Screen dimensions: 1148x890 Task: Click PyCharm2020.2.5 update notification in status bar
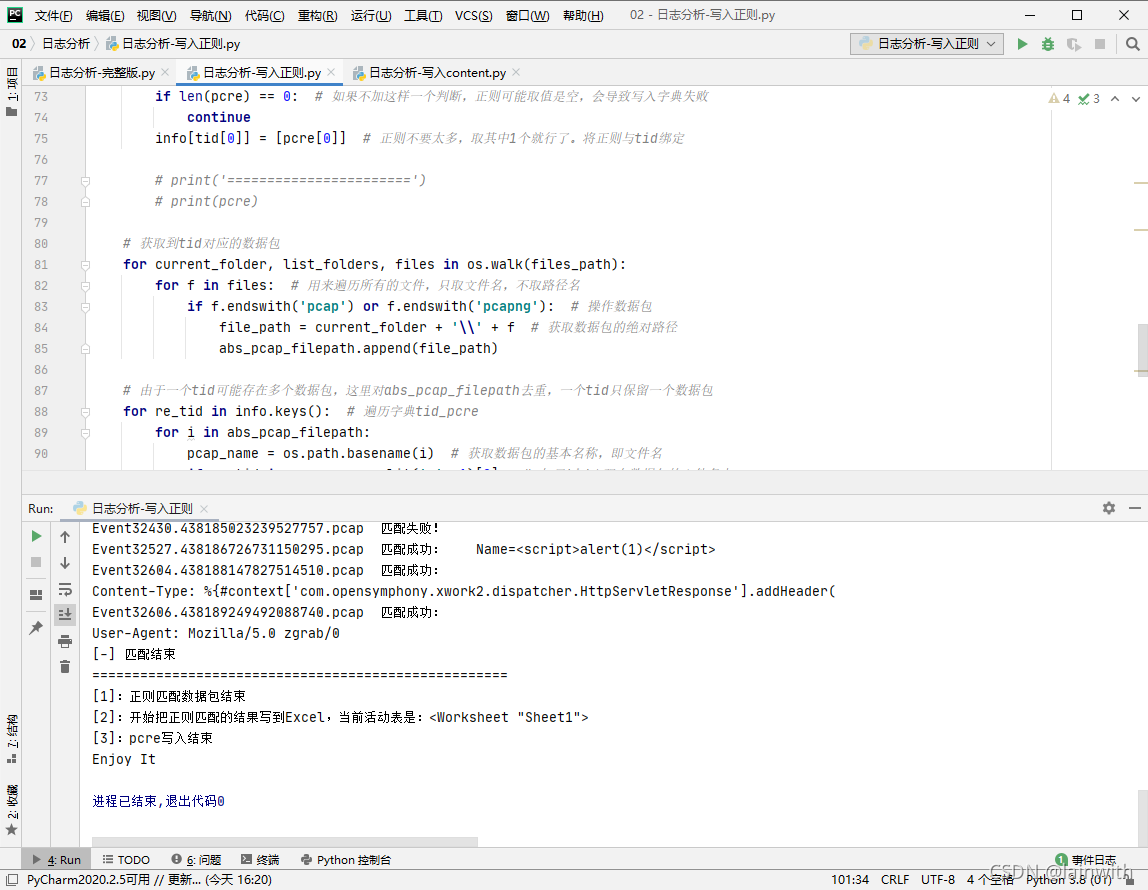click(149, 880)
